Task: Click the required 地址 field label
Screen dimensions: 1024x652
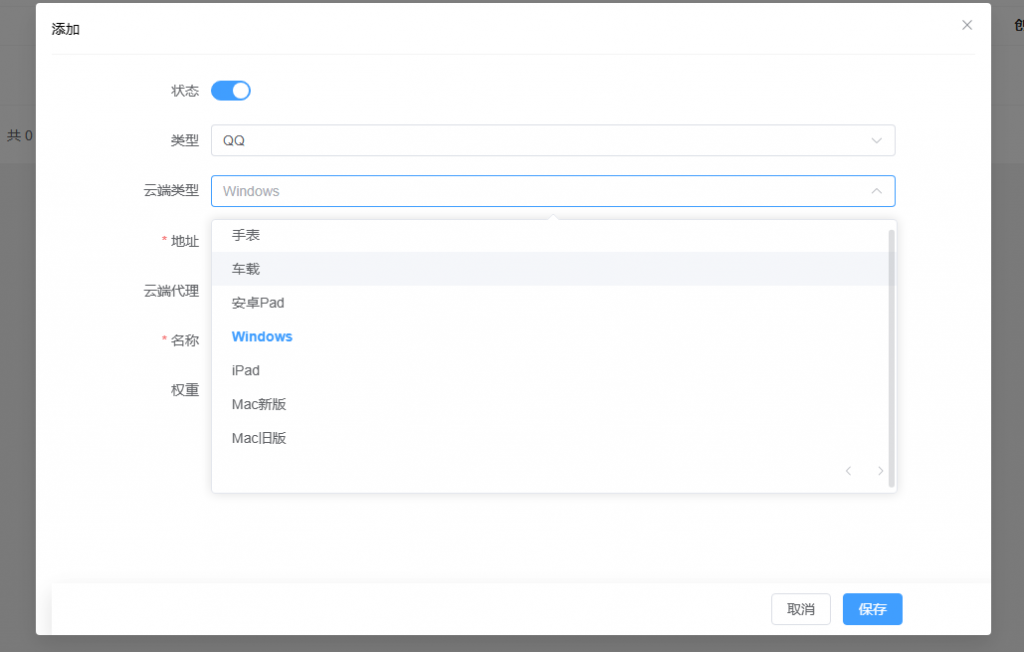Action: click(184, 241)
